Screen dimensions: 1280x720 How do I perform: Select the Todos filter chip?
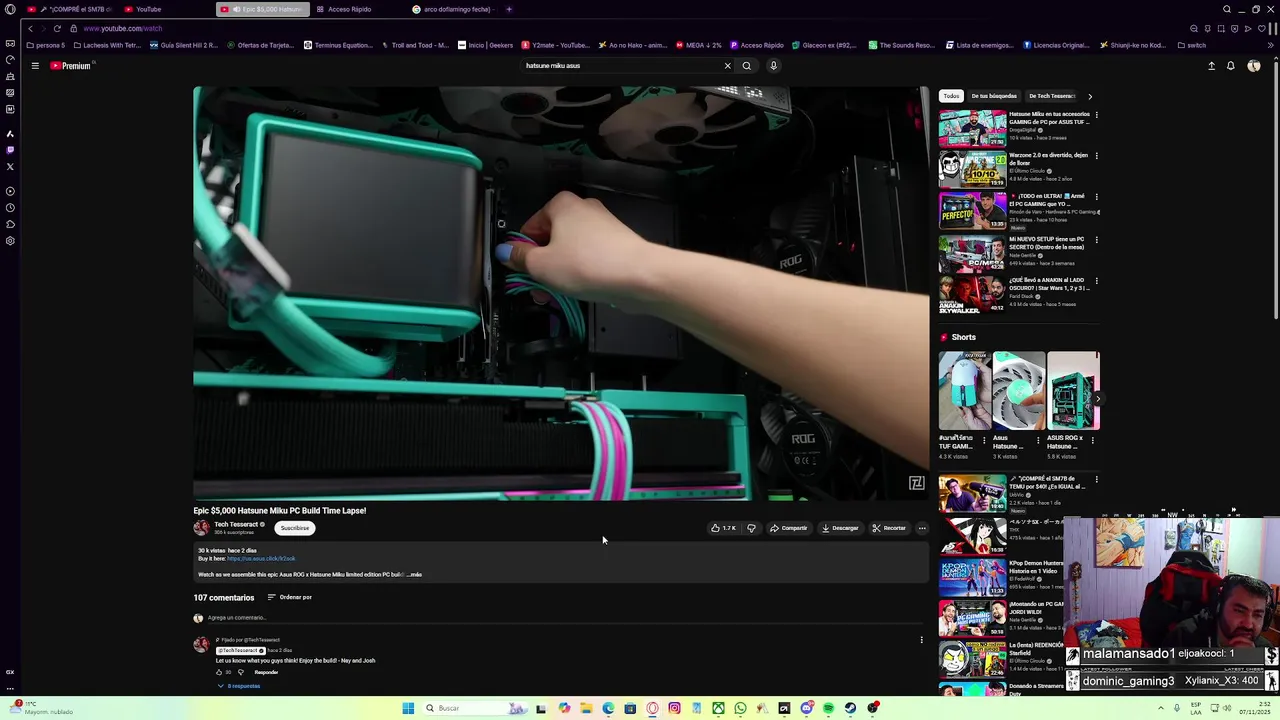tap(951, 96)
